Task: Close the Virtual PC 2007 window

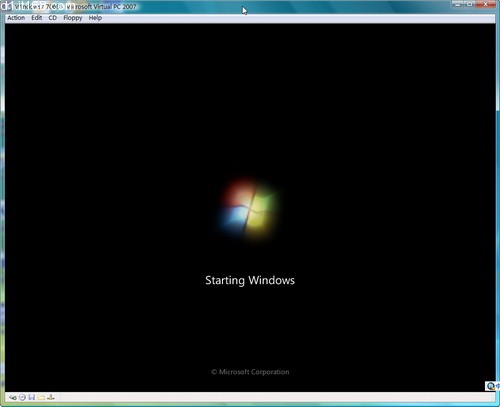Action: point(486,4)
